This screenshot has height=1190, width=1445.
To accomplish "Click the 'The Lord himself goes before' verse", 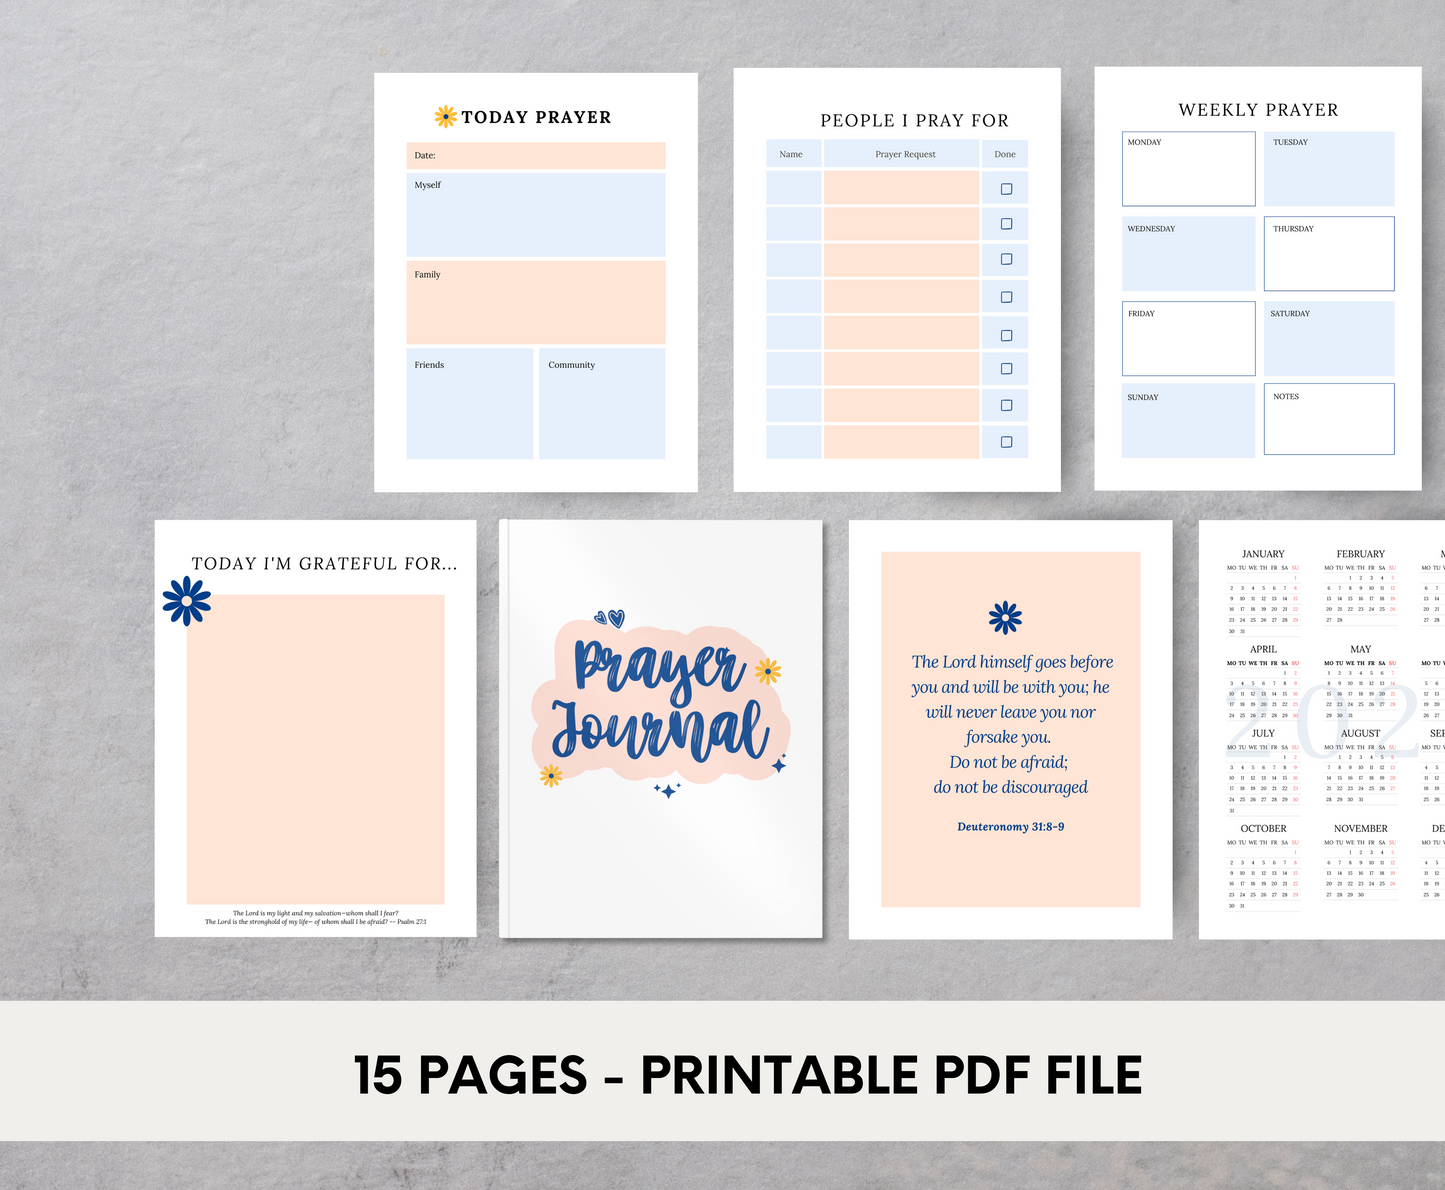I will pos(1012,725).
